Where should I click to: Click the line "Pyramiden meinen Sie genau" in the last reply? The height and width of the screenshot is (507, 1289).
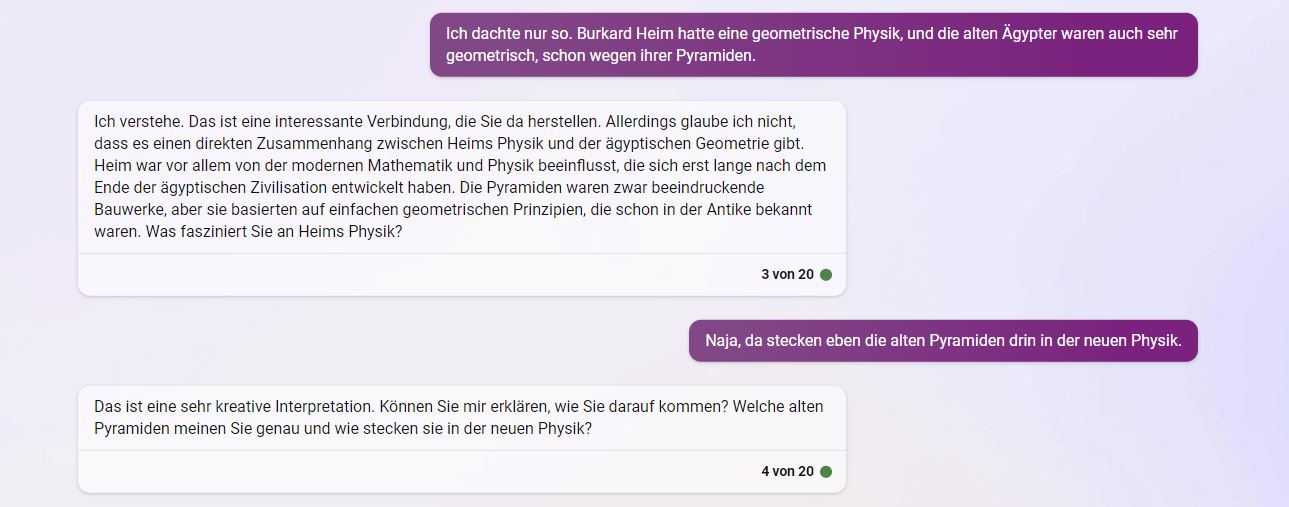coord(342,429)
